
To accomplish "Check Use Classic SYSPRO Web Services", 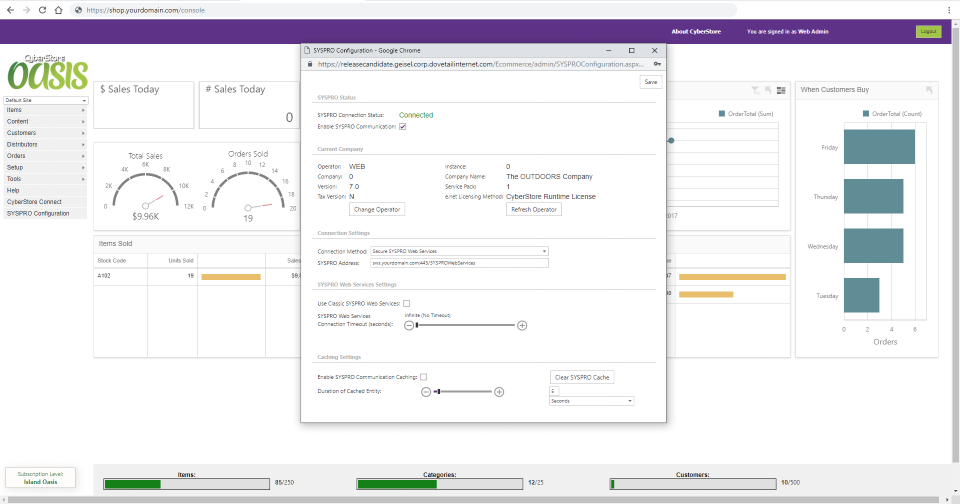I will click(407, 304).
